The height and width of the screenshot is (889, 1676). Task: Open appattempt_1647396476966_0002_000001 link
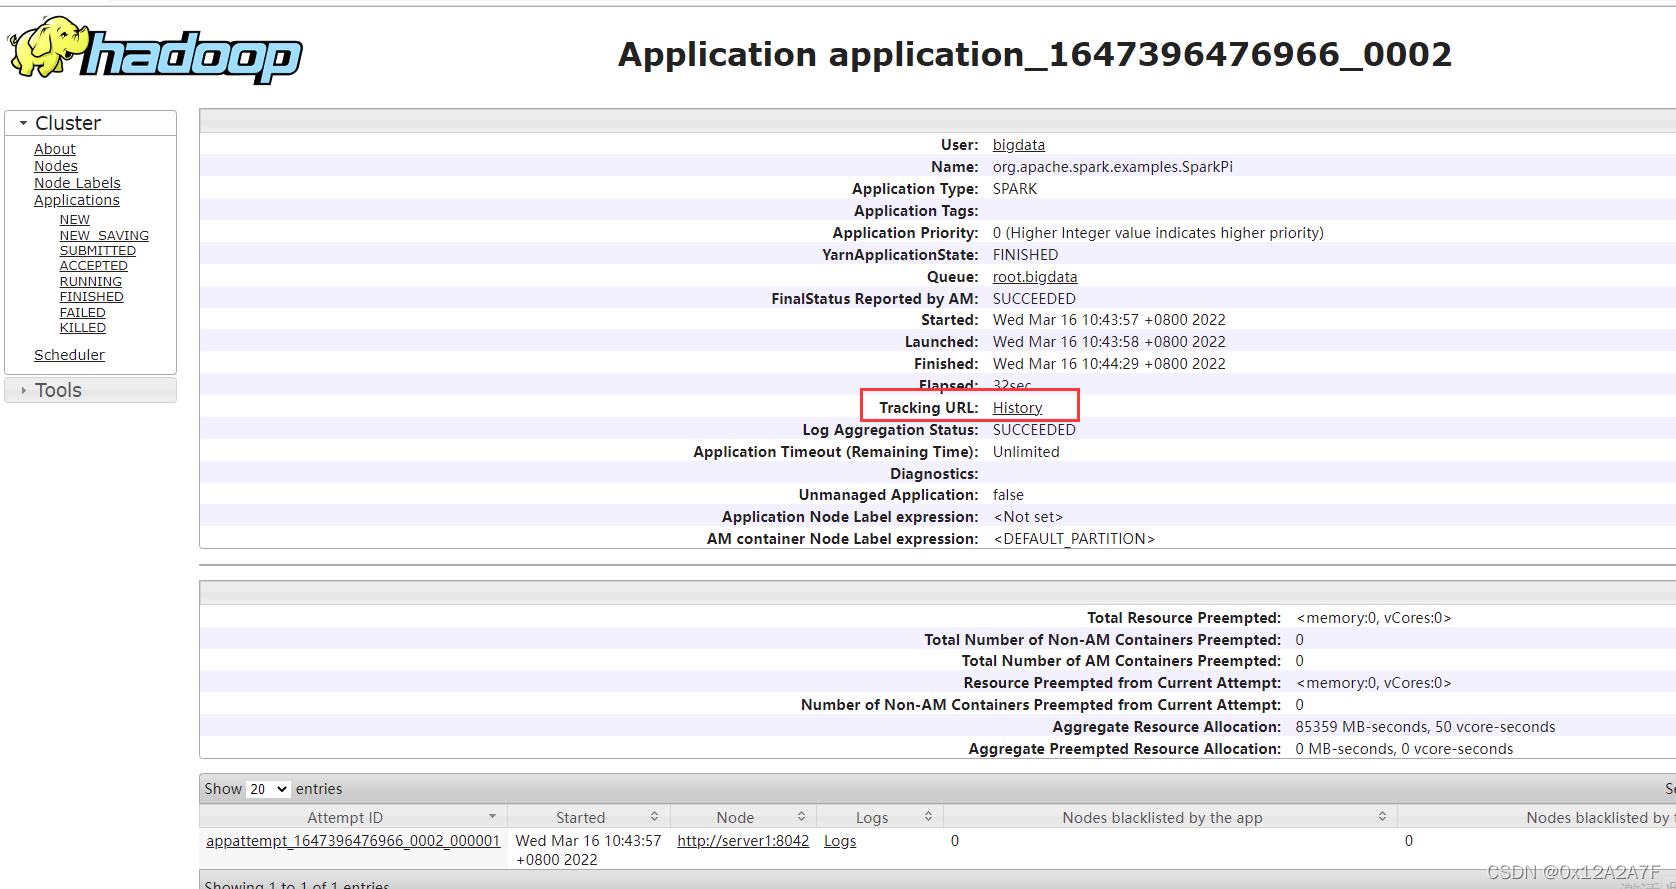(353, 841)
